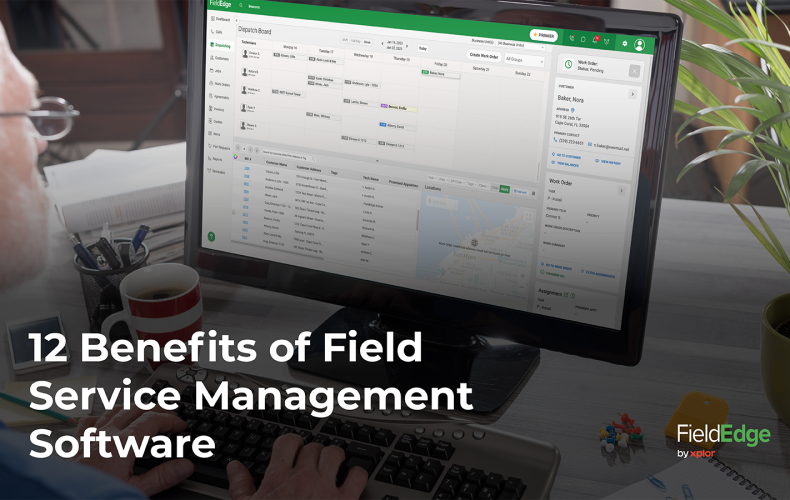Image resolution: width=790 pixels, height=500 pixels.
Task: Click the Filter Assignments link
Action: pyautogui.click(x=598, y=274)
